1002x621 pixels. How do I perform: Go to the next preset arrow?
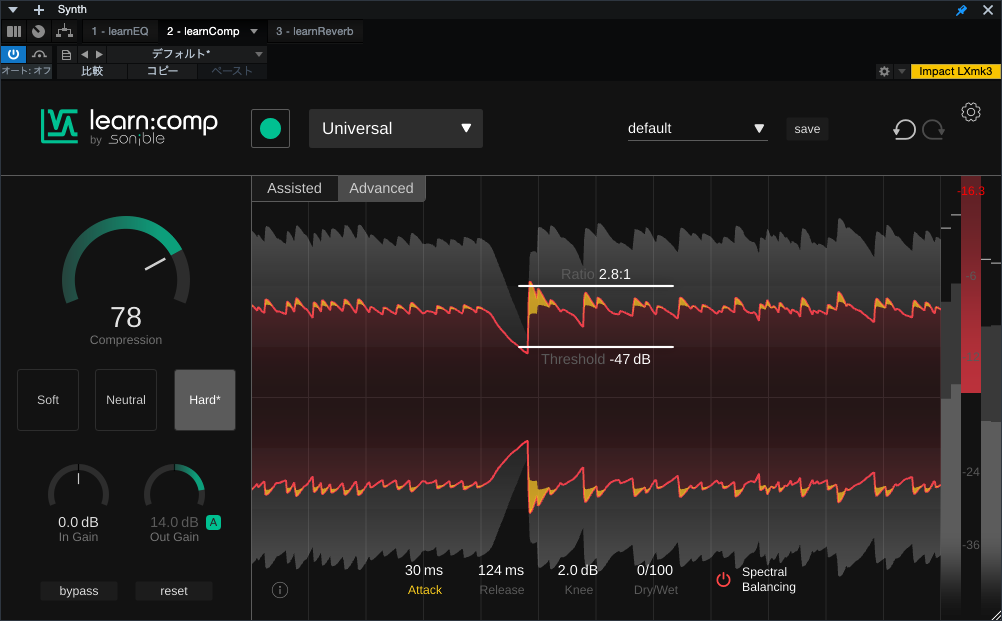99,54
